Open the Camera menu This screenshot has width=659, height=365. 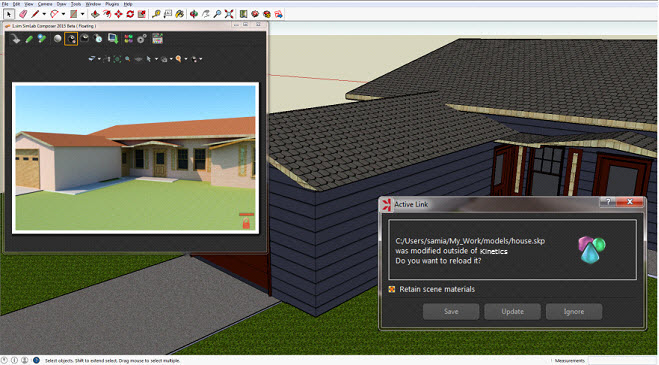[x=45, y=4]
